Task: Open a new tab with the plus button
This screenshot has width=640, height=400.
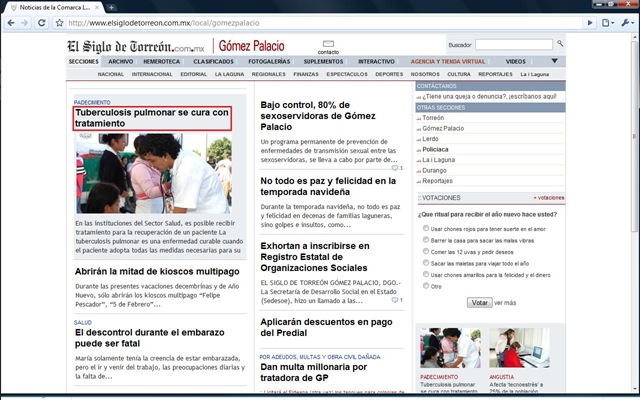Action: (111, 7)
